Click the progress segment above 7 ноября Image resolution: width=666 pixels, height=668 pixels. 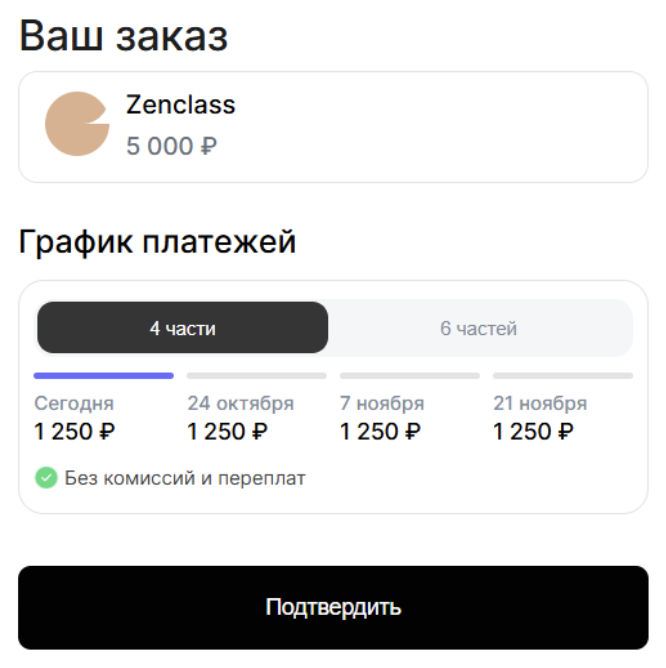coord(410,376)
